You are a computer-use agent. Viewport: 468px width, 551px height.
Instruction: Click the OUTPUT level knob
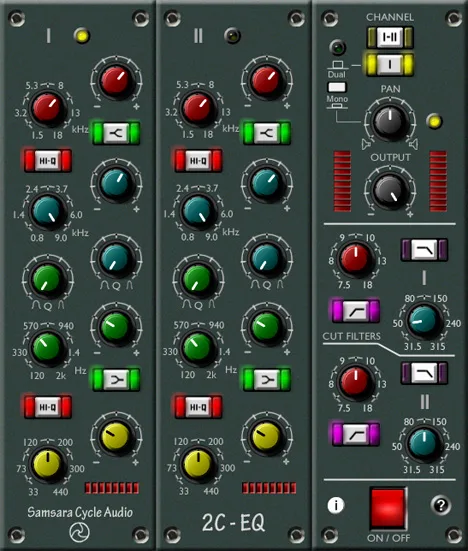390,191
